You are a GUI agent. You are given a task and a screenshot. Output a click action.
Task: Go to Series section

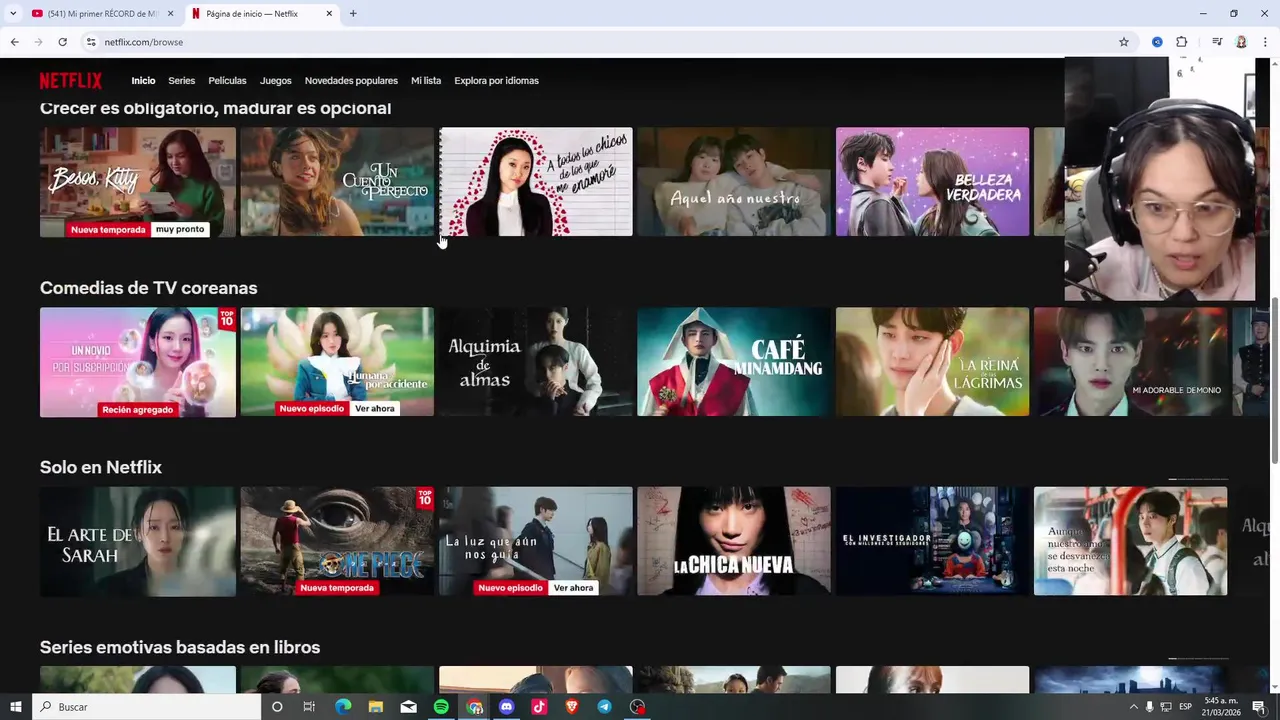coord(182,81)
